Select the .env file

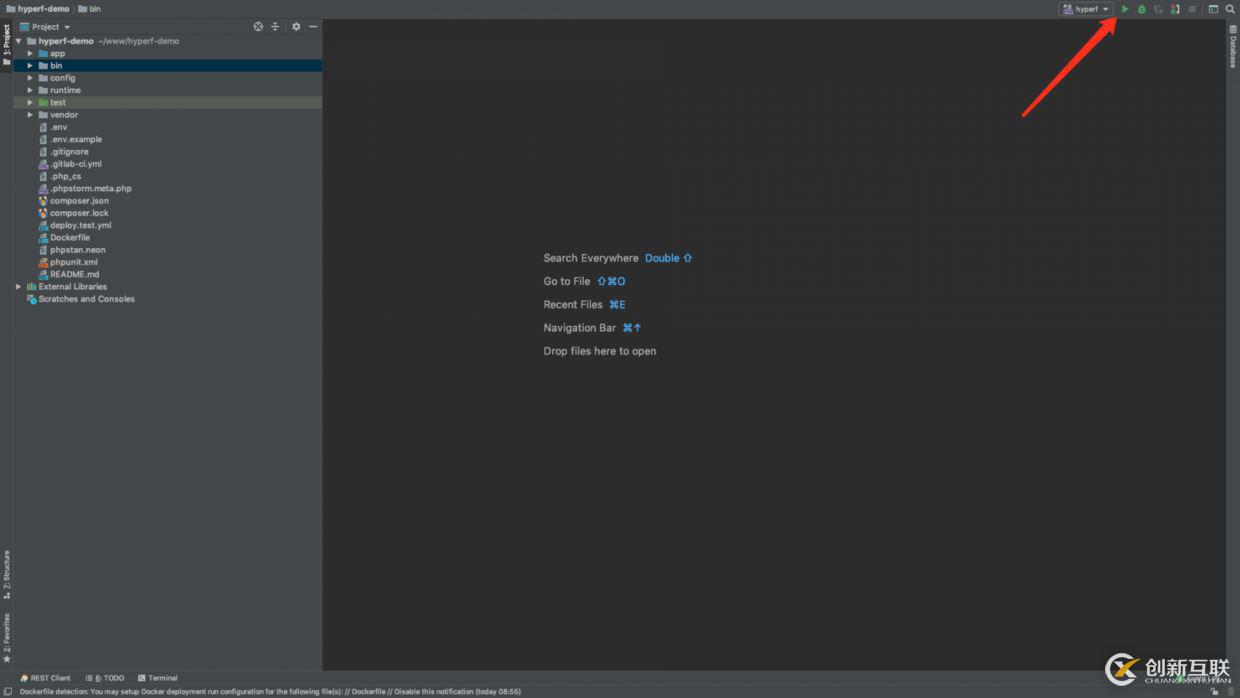point(59,127)
